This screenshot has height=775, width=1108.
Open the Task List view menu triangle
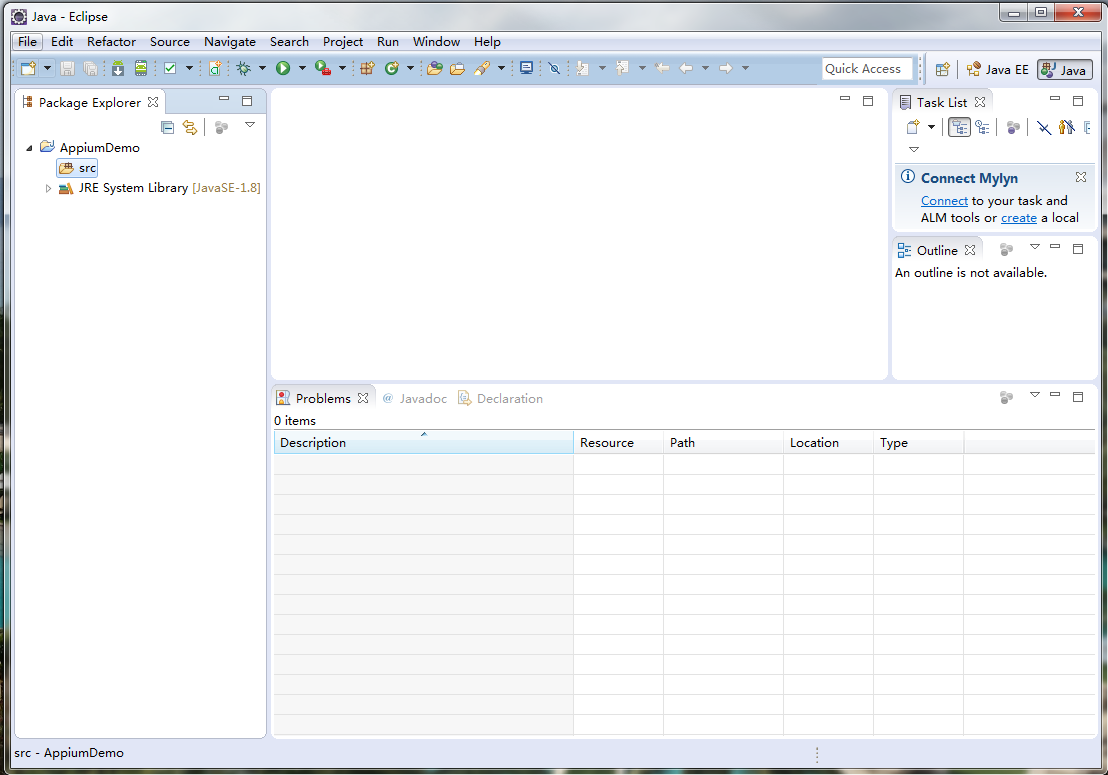914,150
